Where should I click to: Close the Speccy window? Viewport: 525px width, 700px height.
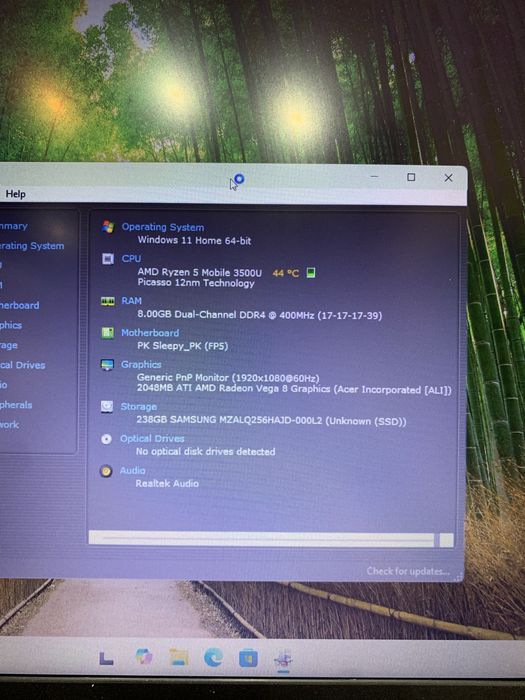tap(448, 178)
